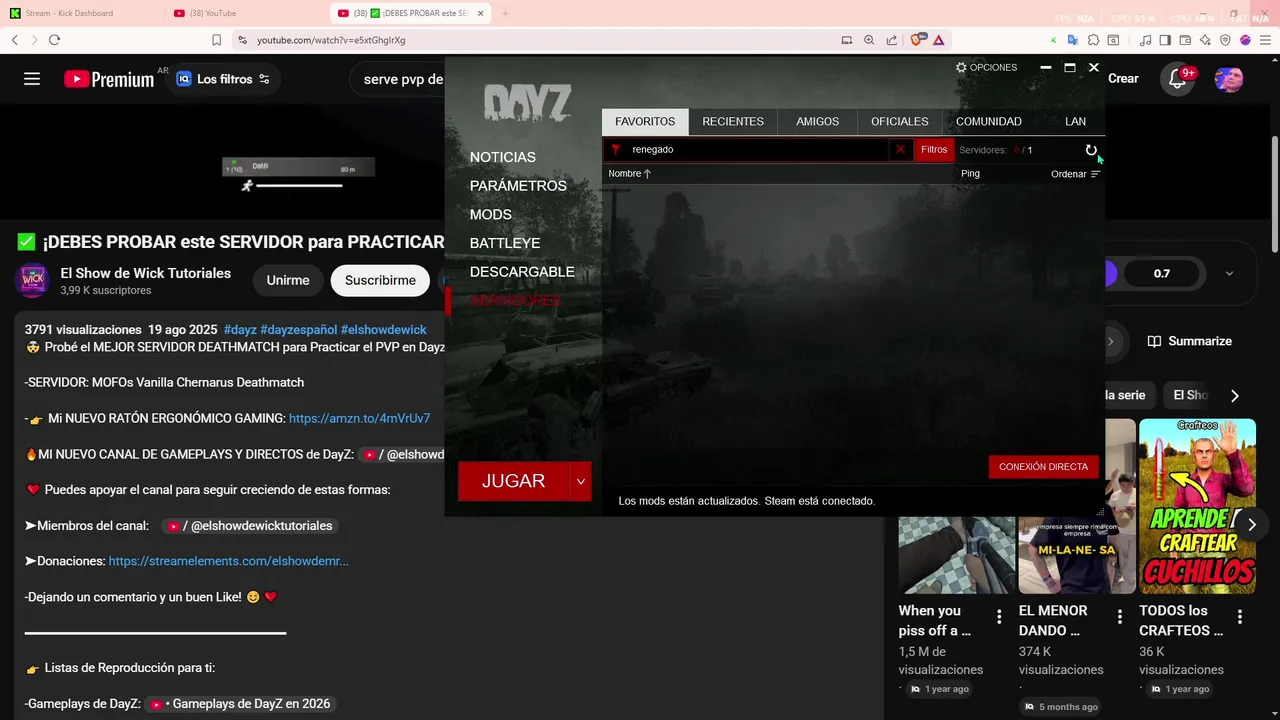The width and height of the screenshot is (1280, 720).
Task: Open options for 'EL MENOR DANDO...' short
Action: tap(1119, 617)
